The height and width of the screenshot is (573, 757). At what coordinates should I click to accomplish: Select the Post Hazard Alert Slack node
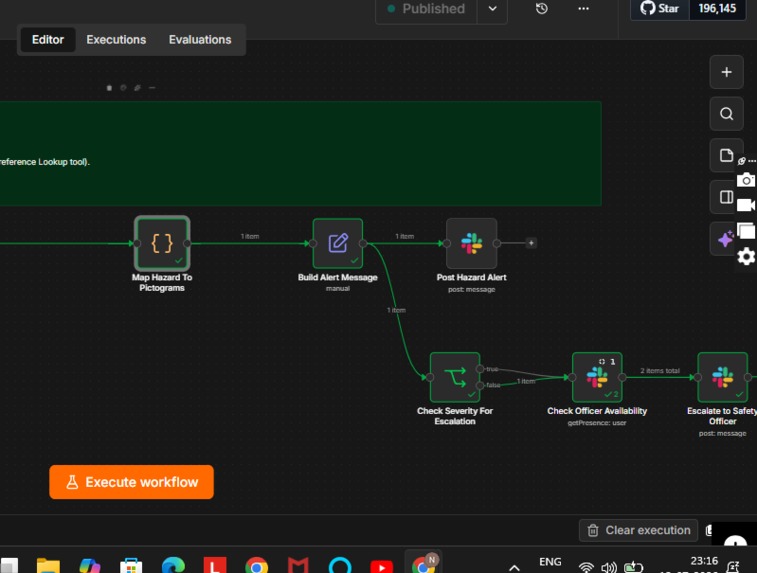(471, 243)
